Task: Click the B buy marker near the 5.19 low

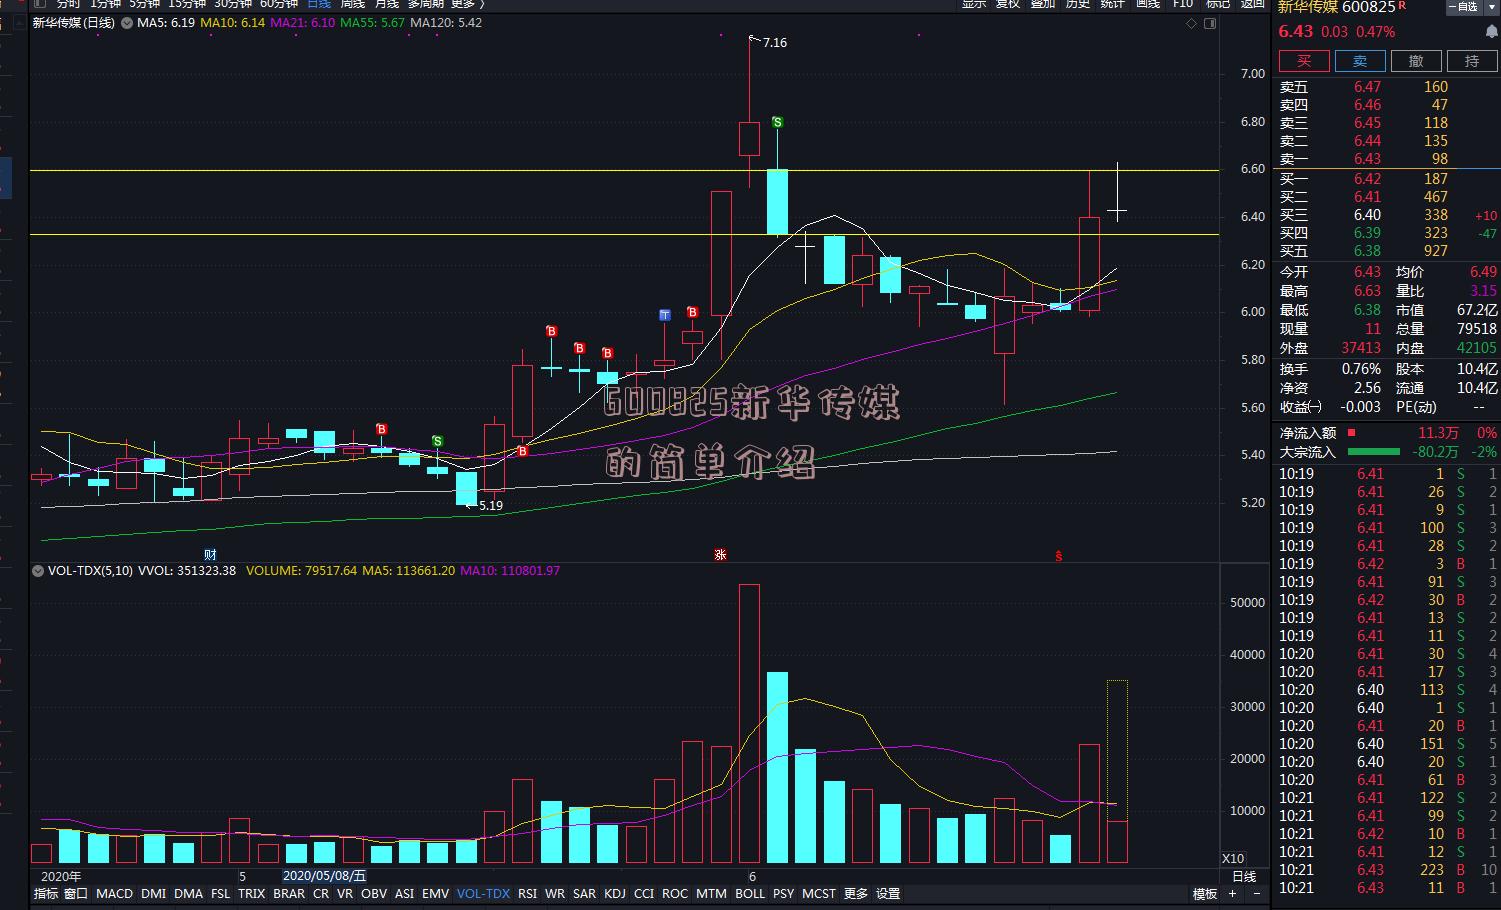Action: 522,452
